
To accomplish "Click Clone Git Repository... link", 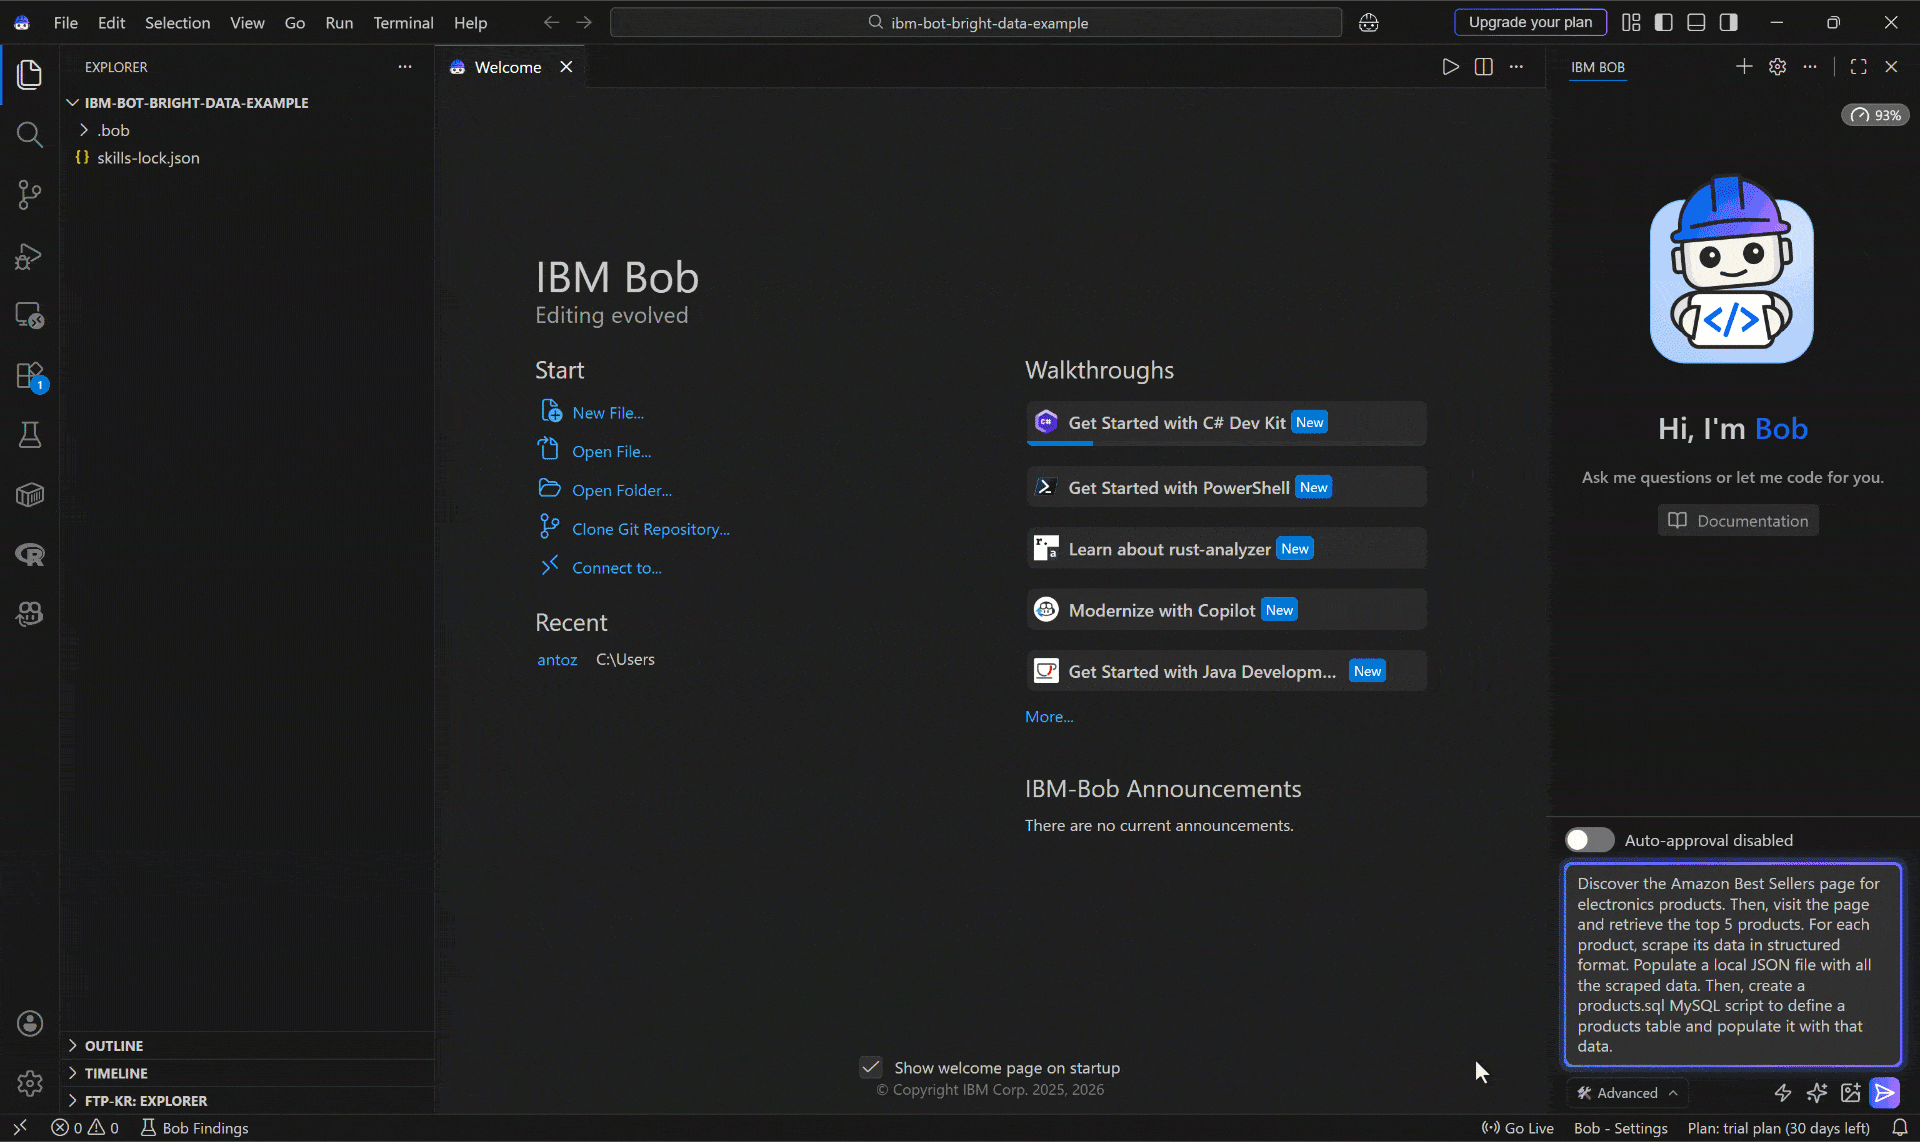I will coord(651,530).
